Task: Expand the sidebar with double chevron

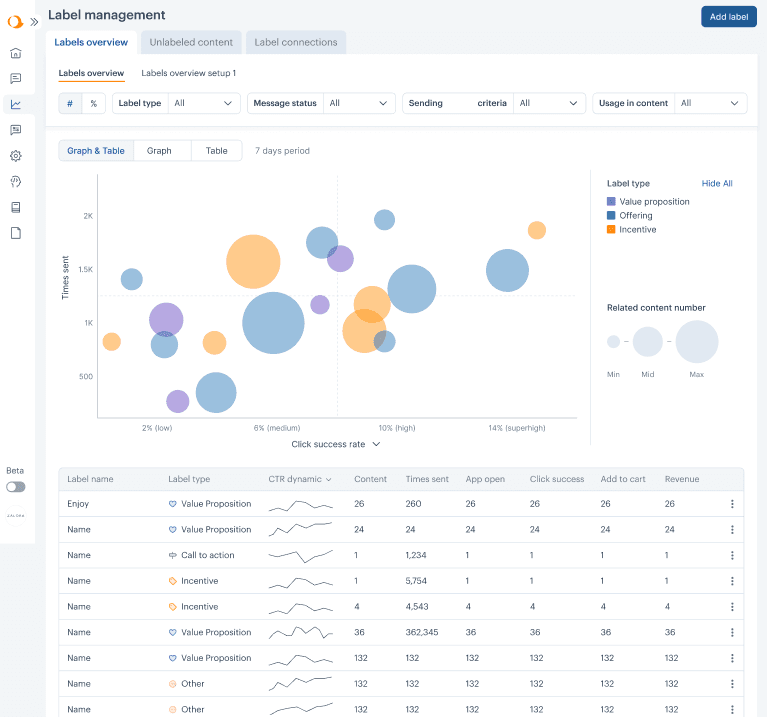Action: click(x=34, y=22)
